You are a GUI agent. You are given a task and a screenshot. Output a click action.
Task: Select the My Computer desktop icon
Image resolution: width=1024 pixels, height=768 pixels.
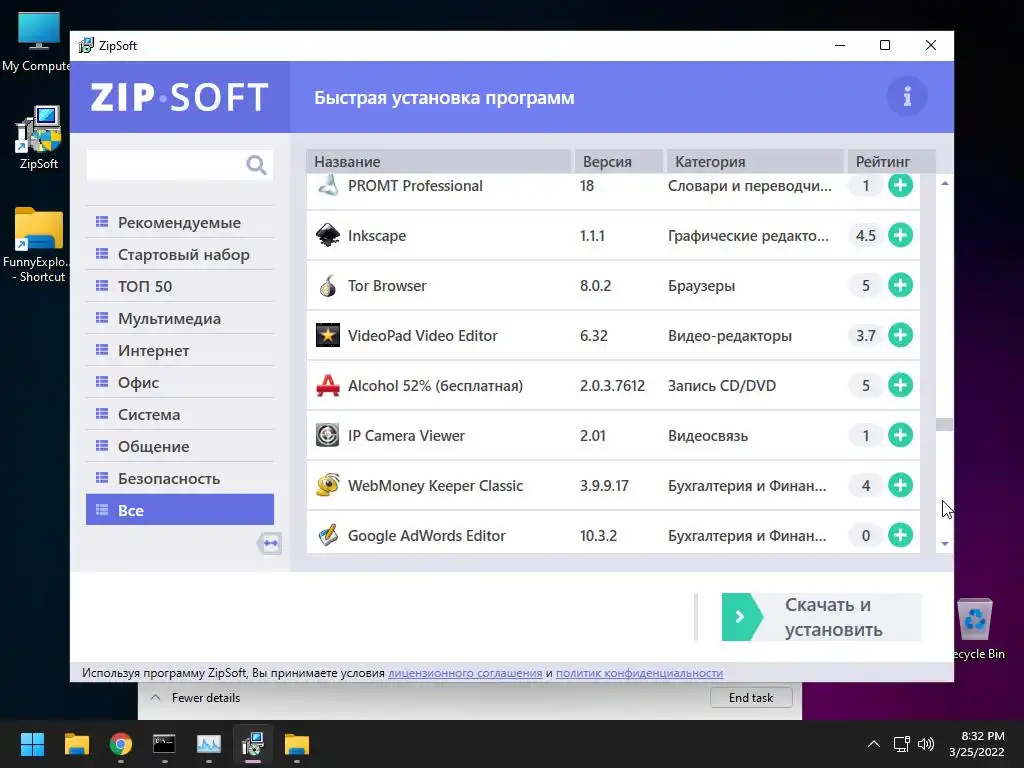click(x=38, y=41)
